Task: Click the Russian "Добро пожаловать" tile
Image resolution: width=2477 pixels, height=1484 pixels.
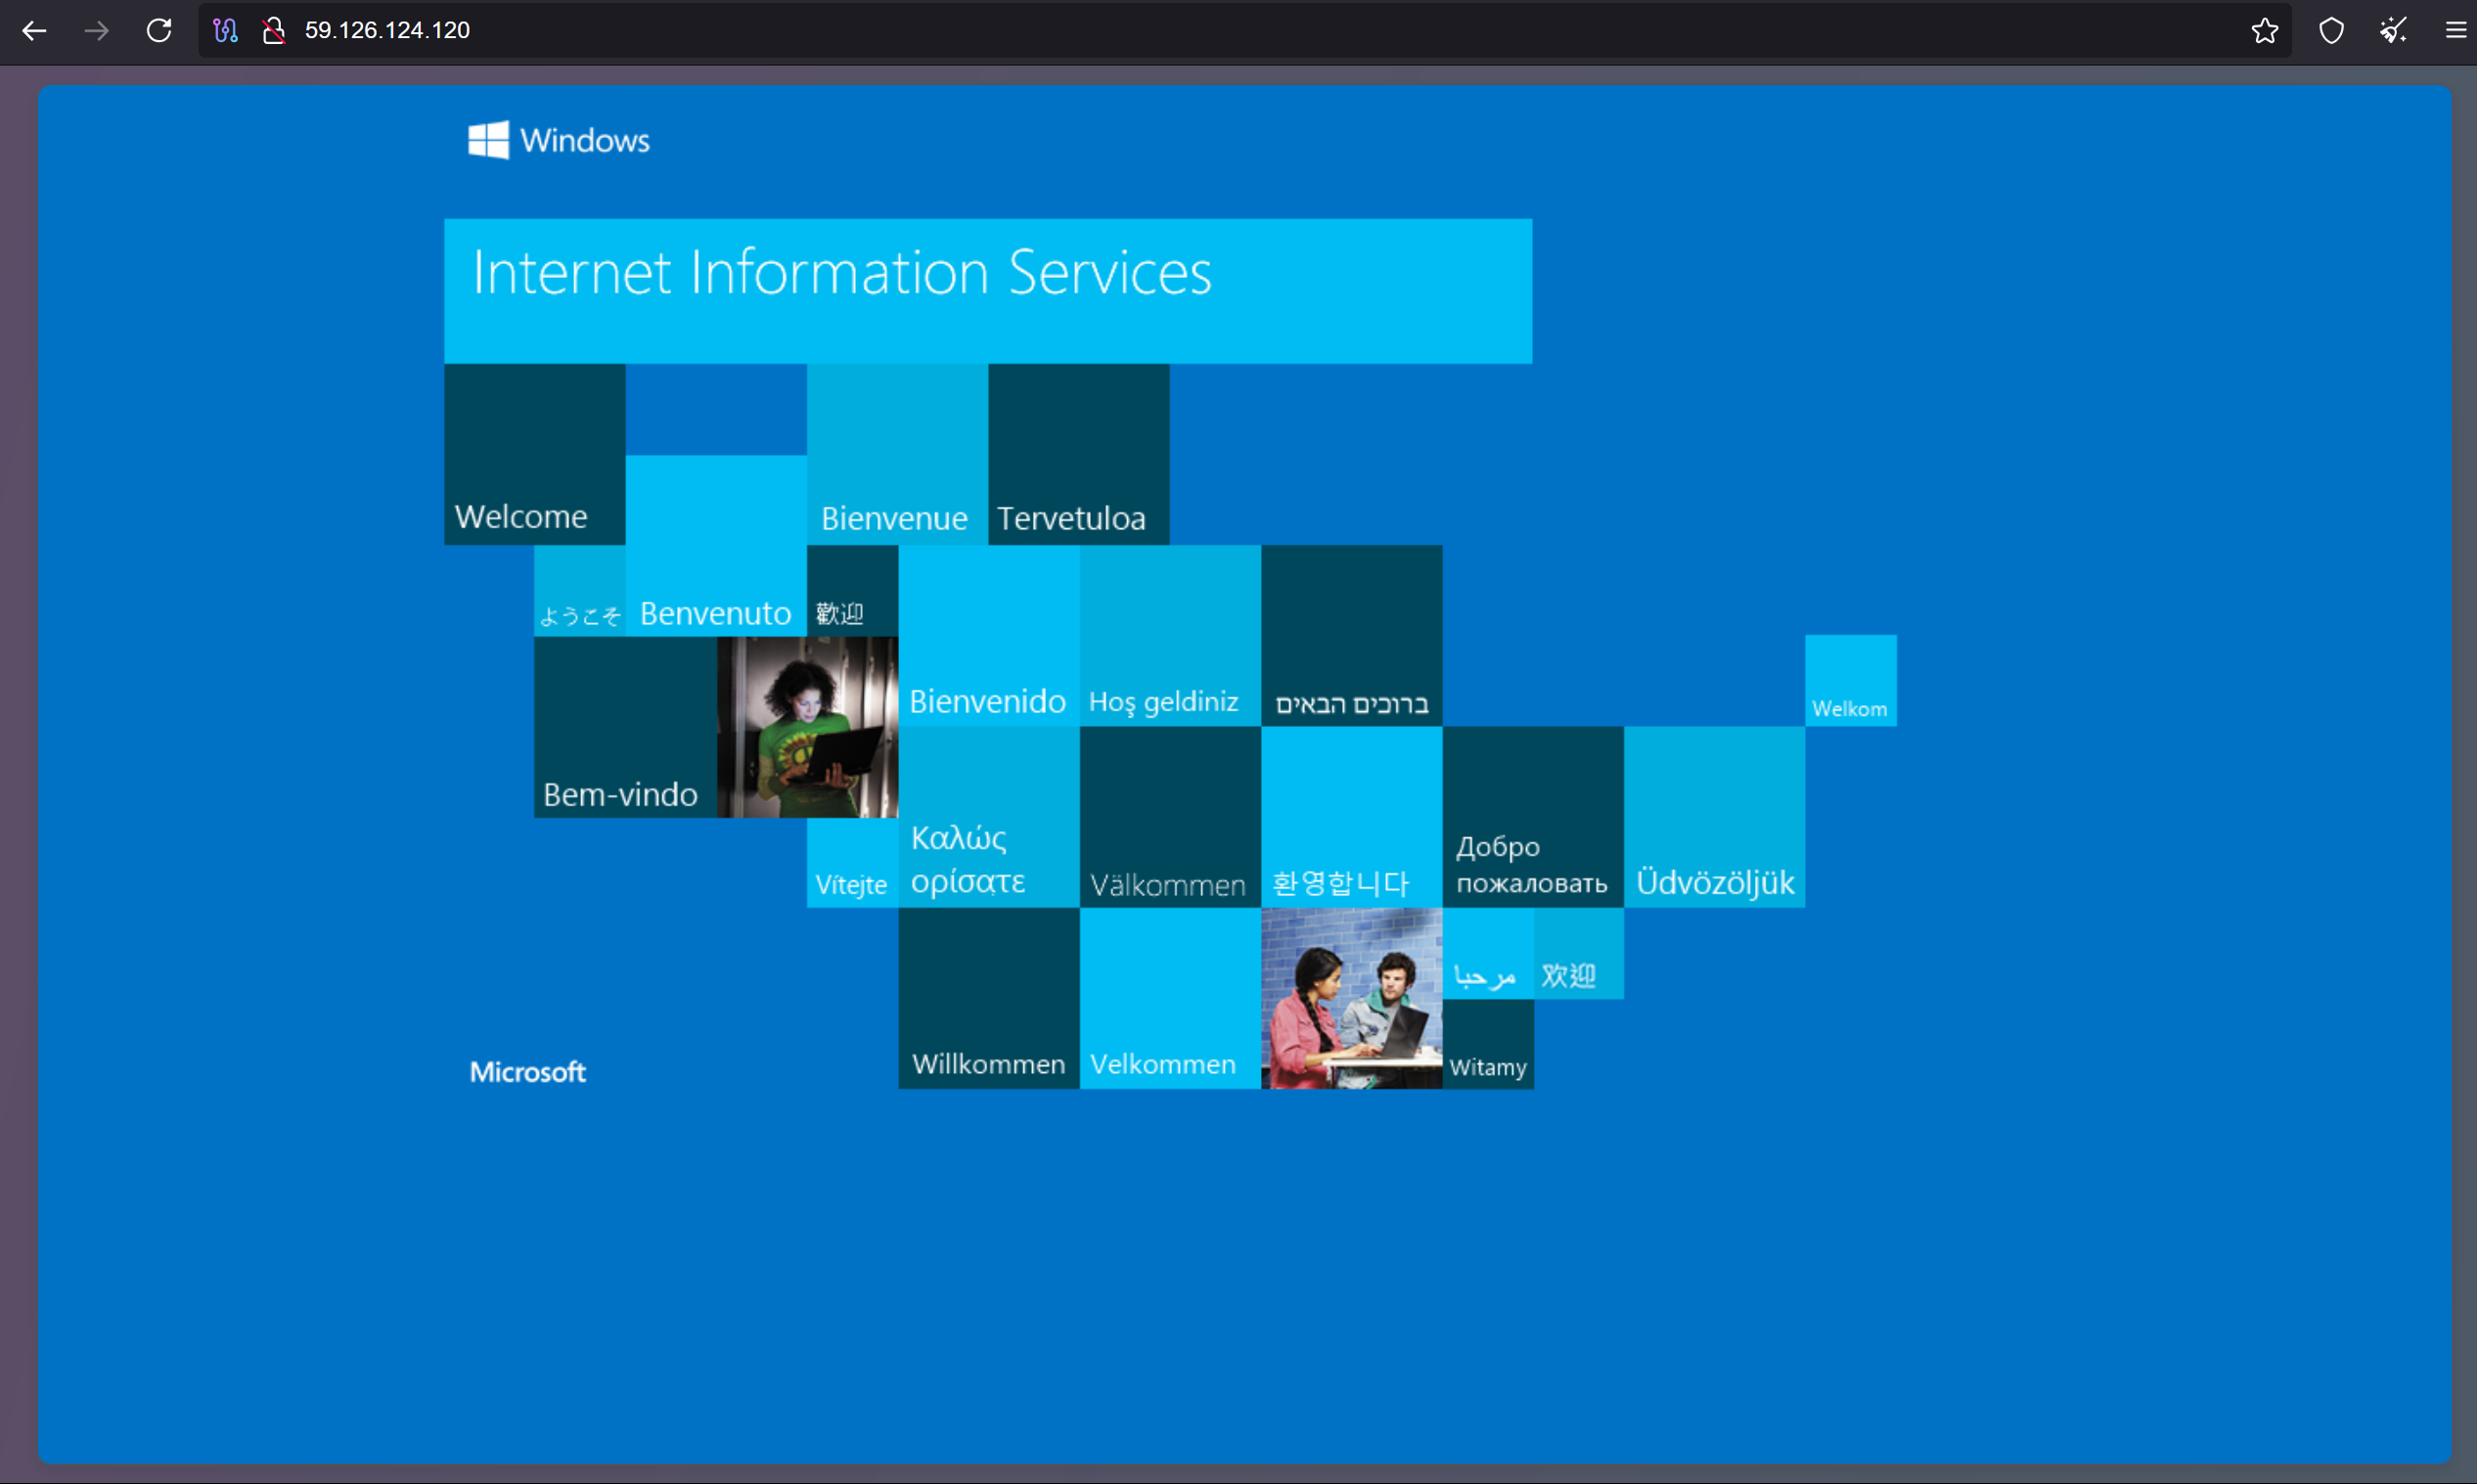Action: point(1533,817)
